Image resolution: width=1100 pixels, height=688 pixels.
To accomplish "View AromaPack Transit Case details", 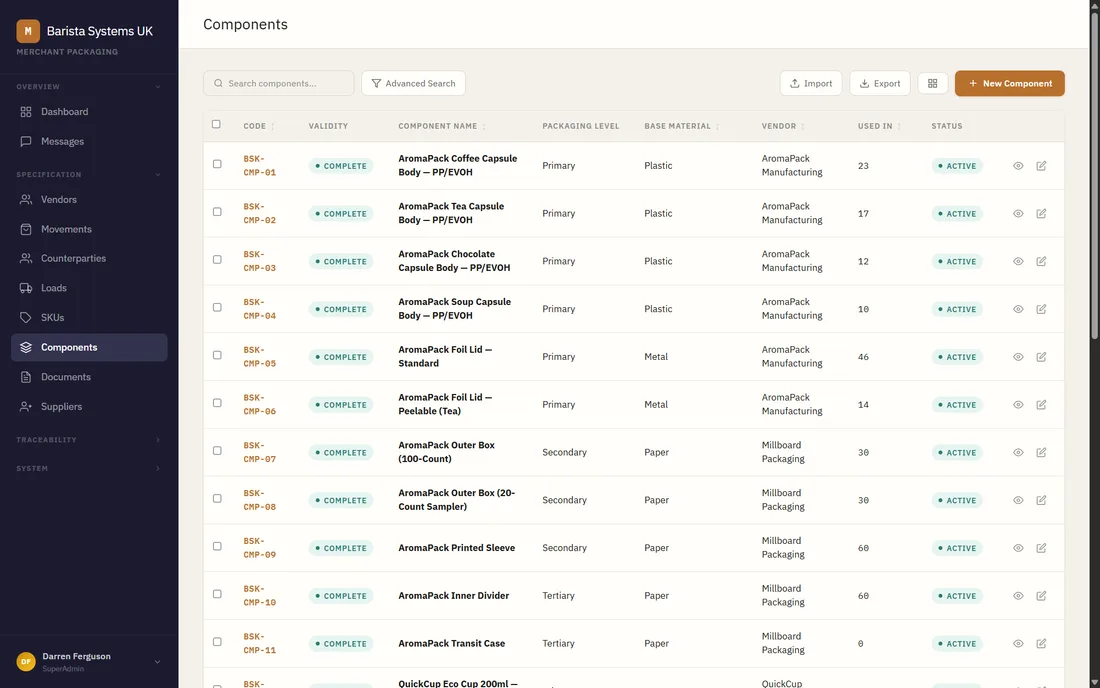I will 1018,643.
